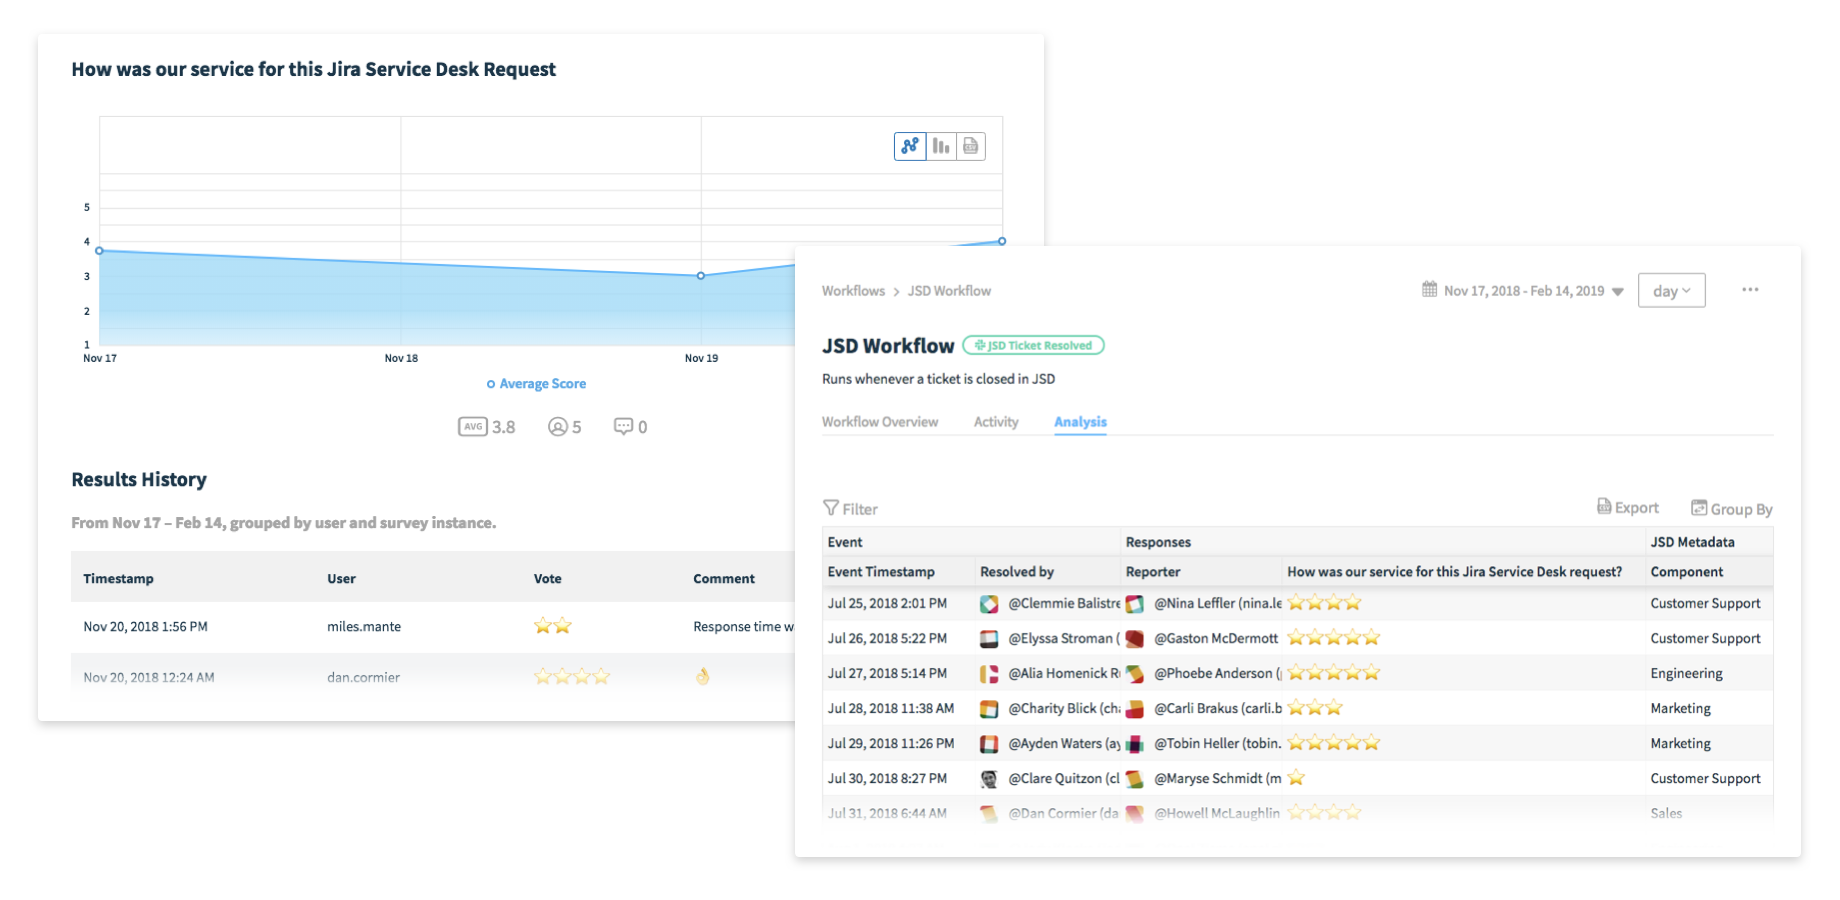1840x900 pixels.
Task: Click the Component column header
Action: coord(1687,572)
